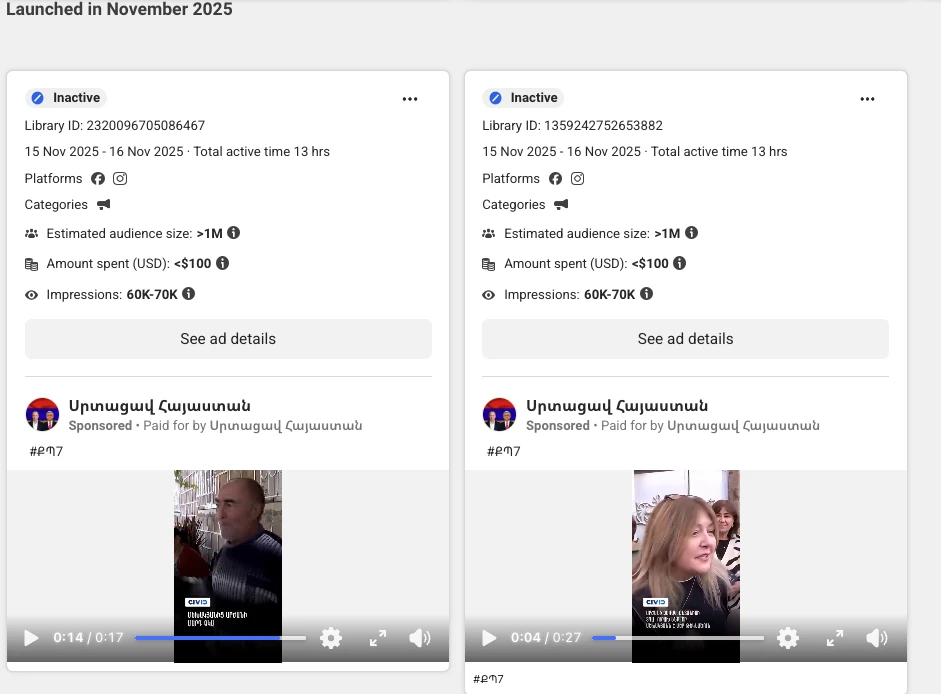941x694 pixels.
Task: Click See ad details on right ad
Action: 685,339
